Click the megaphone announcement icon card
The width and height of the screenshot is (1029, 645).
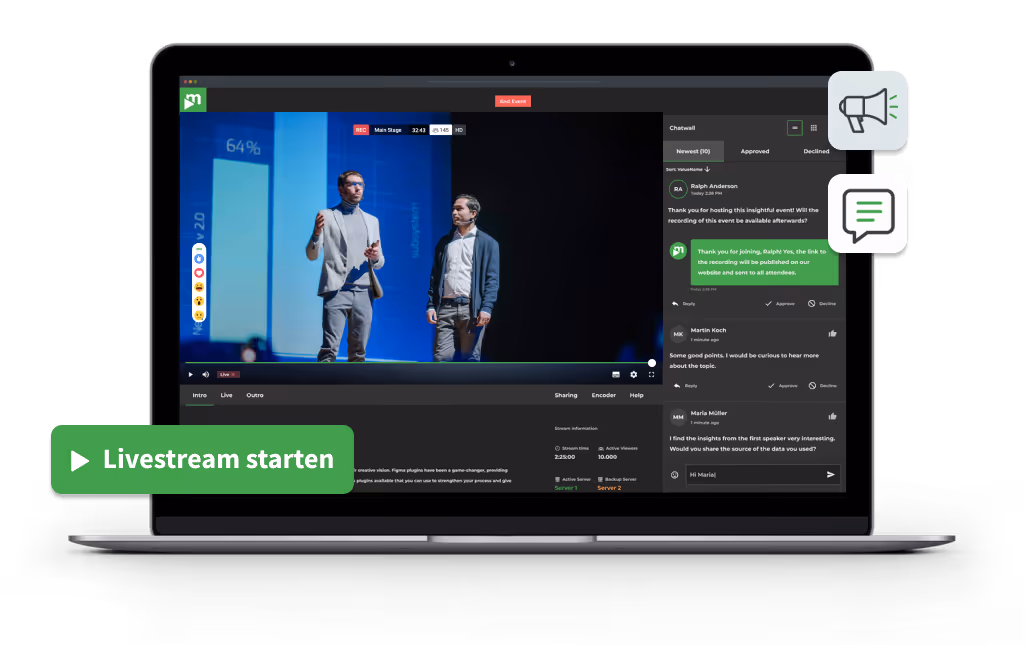pos(868,110)
